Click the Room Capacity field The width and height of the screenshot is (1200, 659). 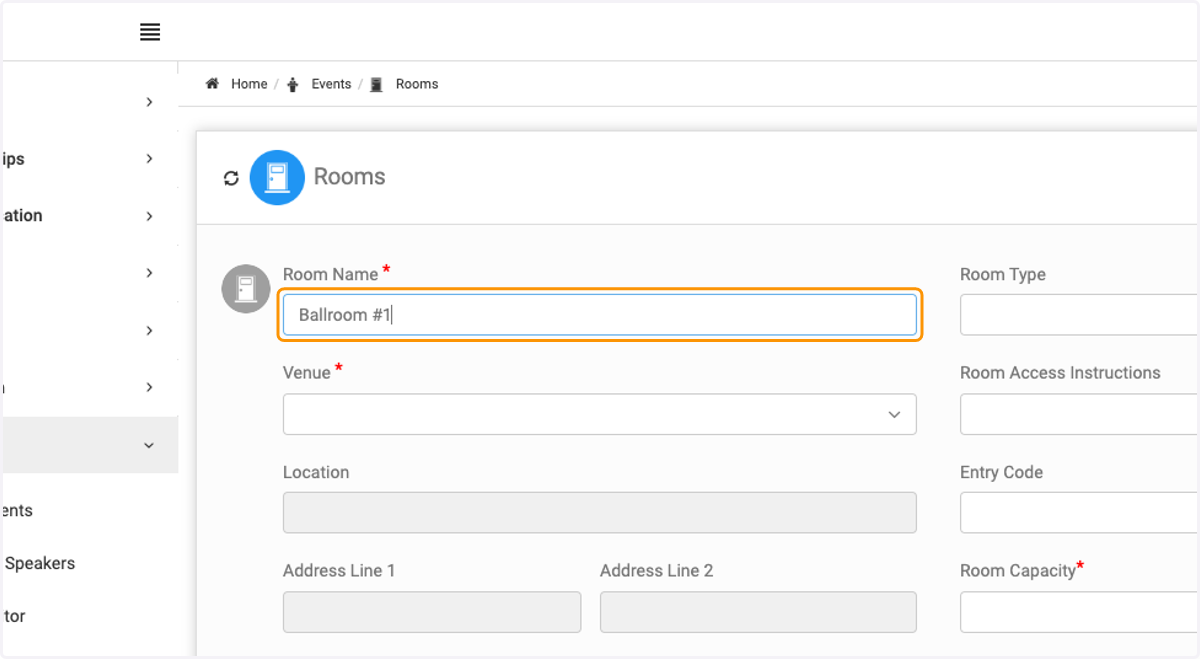tap(1079, 612)
